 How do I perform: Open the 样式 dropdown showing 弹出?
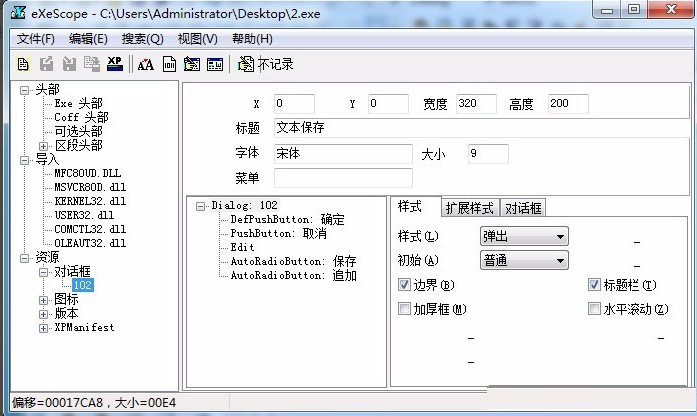pyautogui.click(x=523, y=237)
